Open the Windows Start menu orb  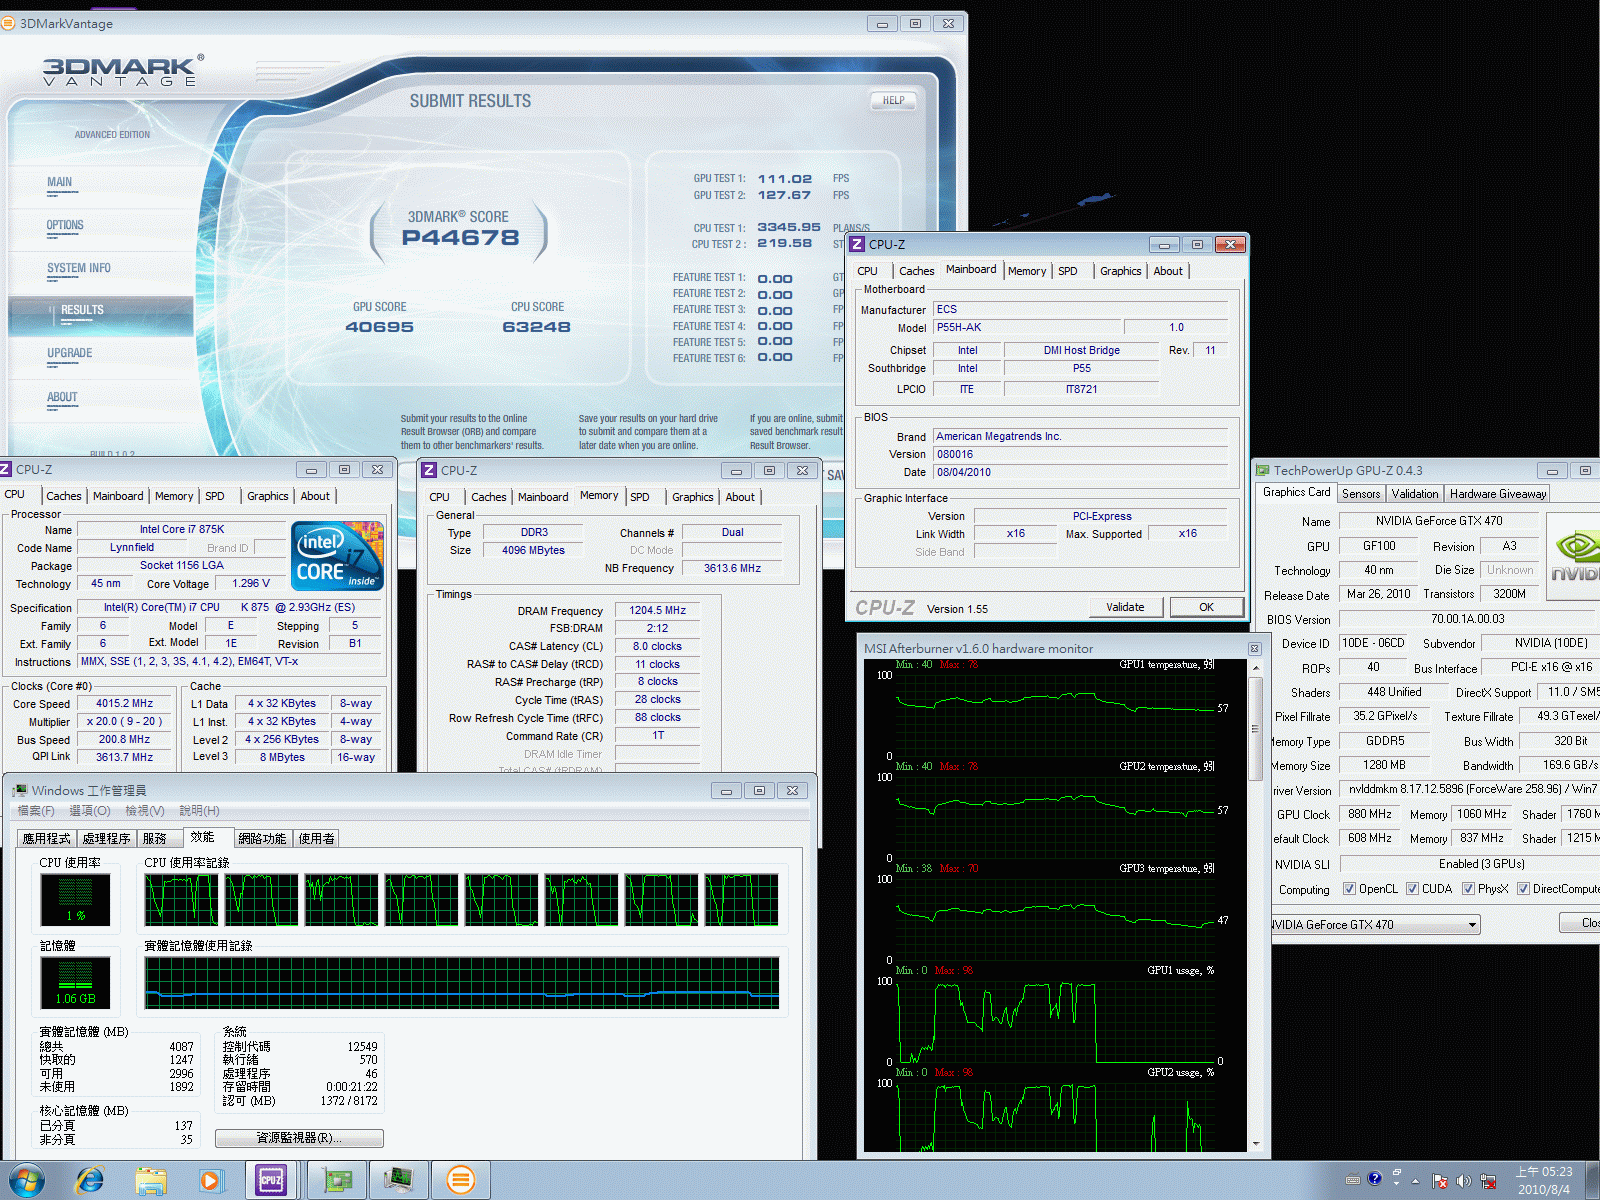tap(27, 1180)
